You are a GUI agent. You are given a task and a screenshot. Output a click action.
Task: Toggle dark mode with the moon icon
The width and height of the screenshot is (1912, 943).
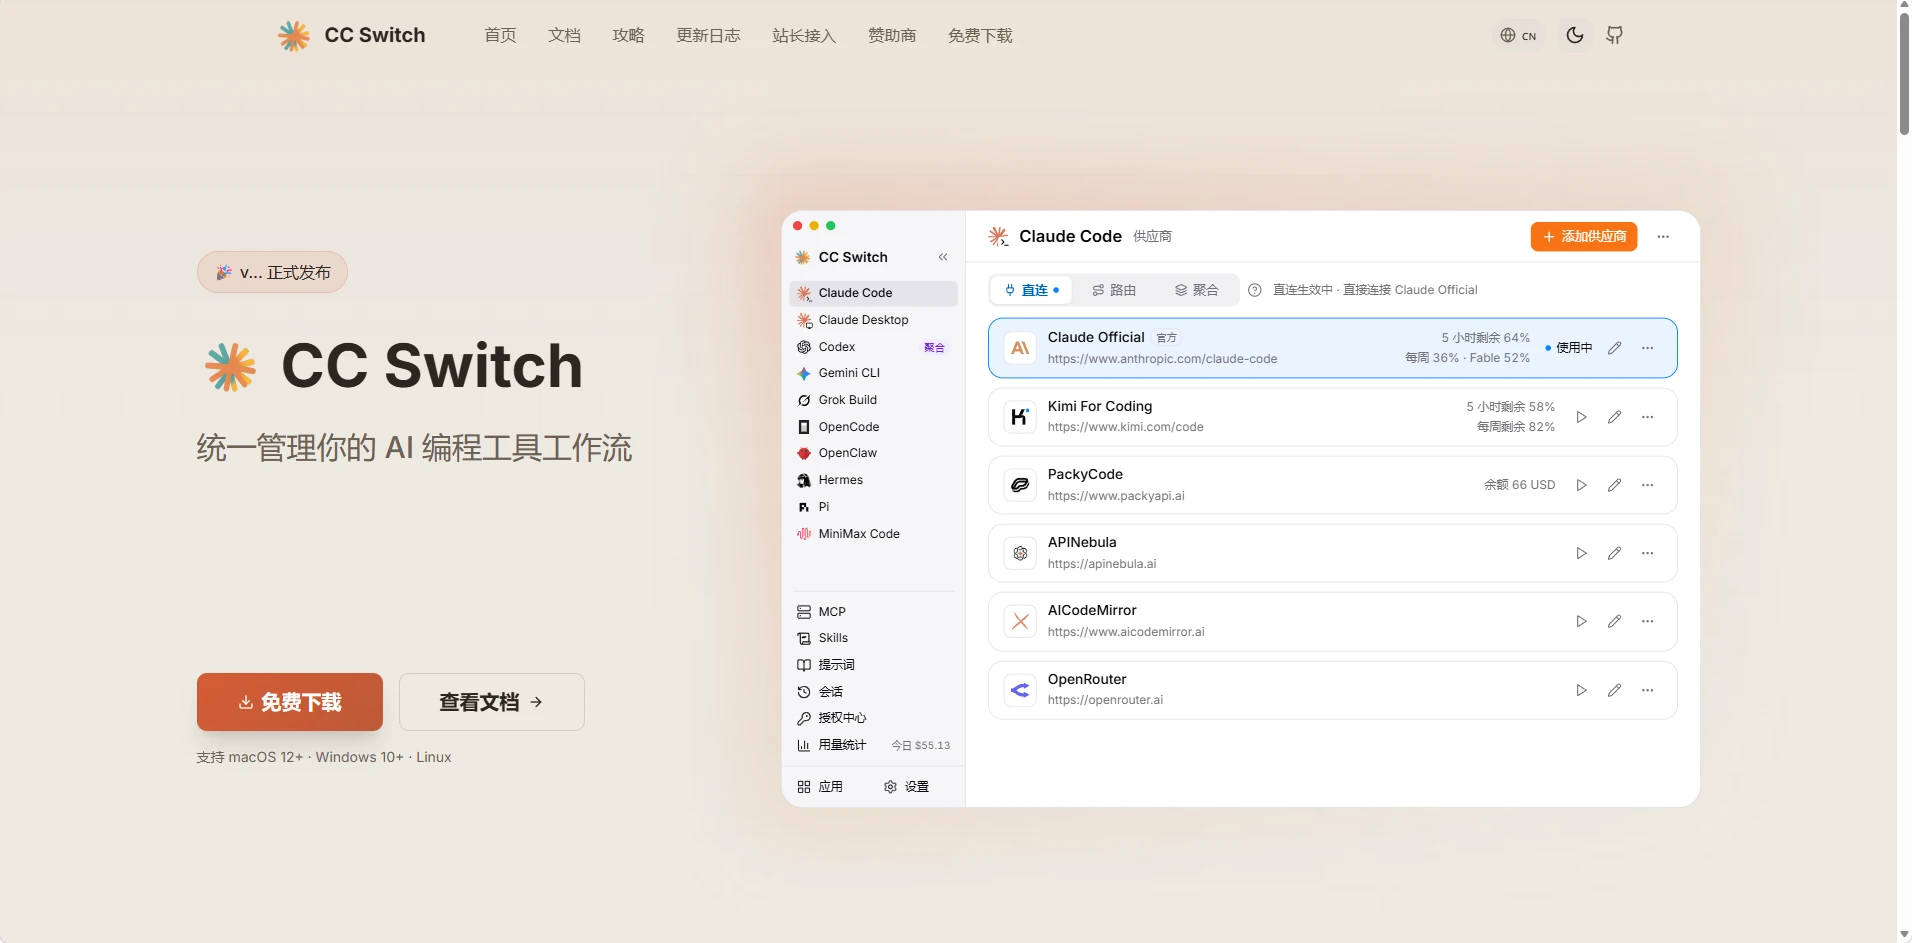[1574, 35]
